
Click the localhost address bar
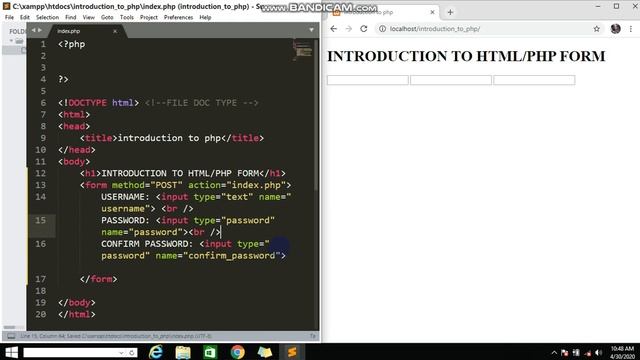[x=488, y=29]
